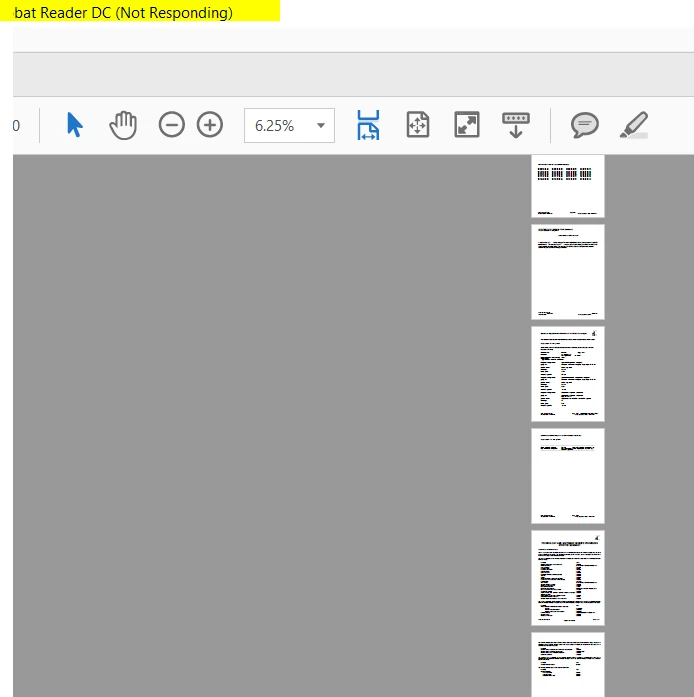This screenshot has height=697, width=694.
Task: Click the fifth page in document view
Action: coord(568,578)
